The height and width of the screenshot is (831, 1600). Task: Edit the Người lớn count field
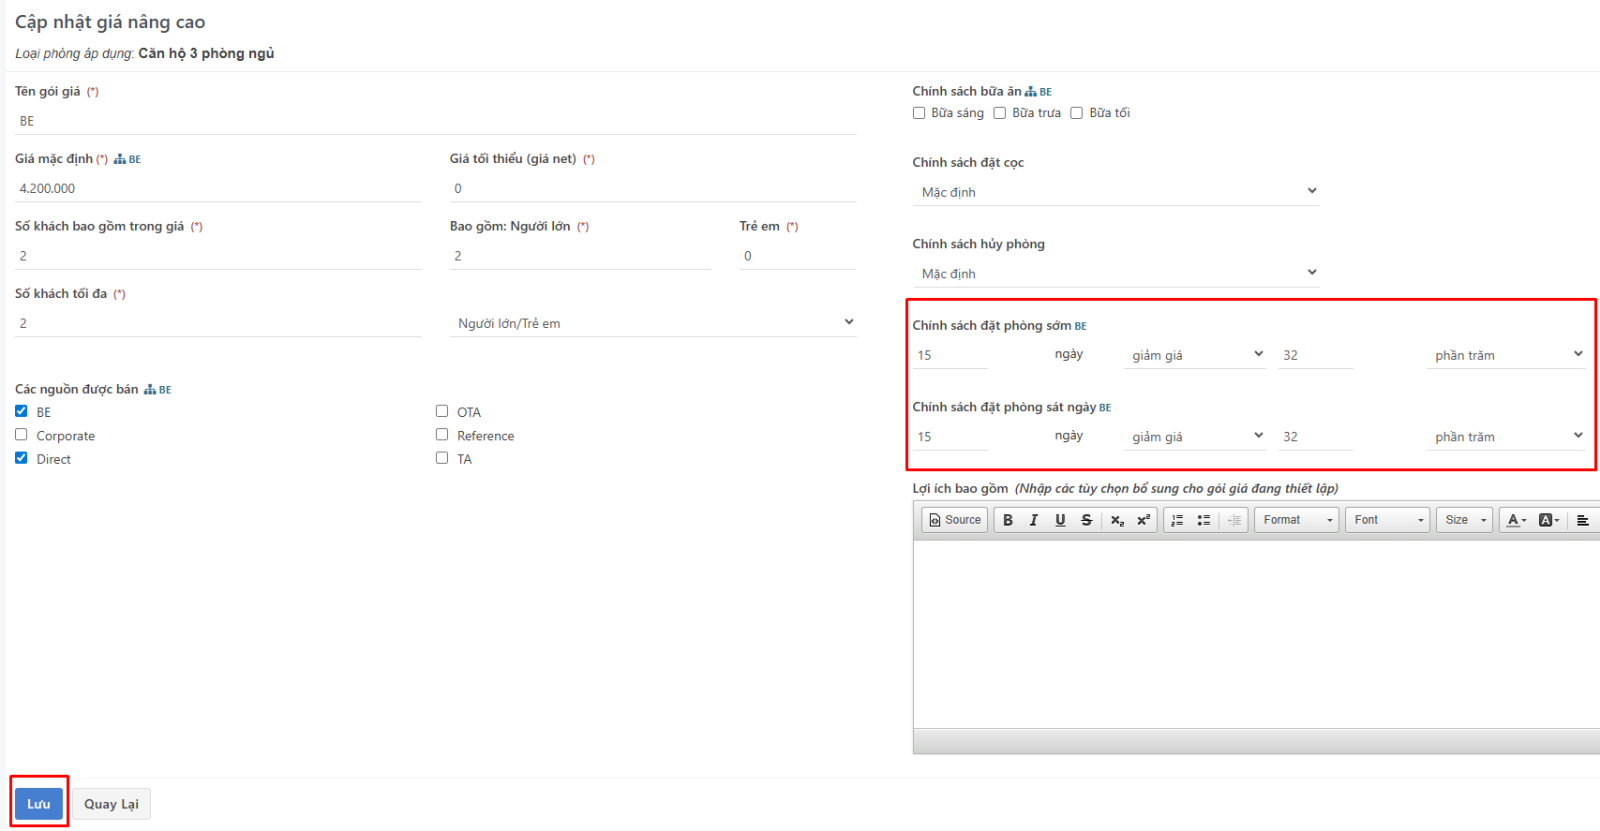coord(580,256)
